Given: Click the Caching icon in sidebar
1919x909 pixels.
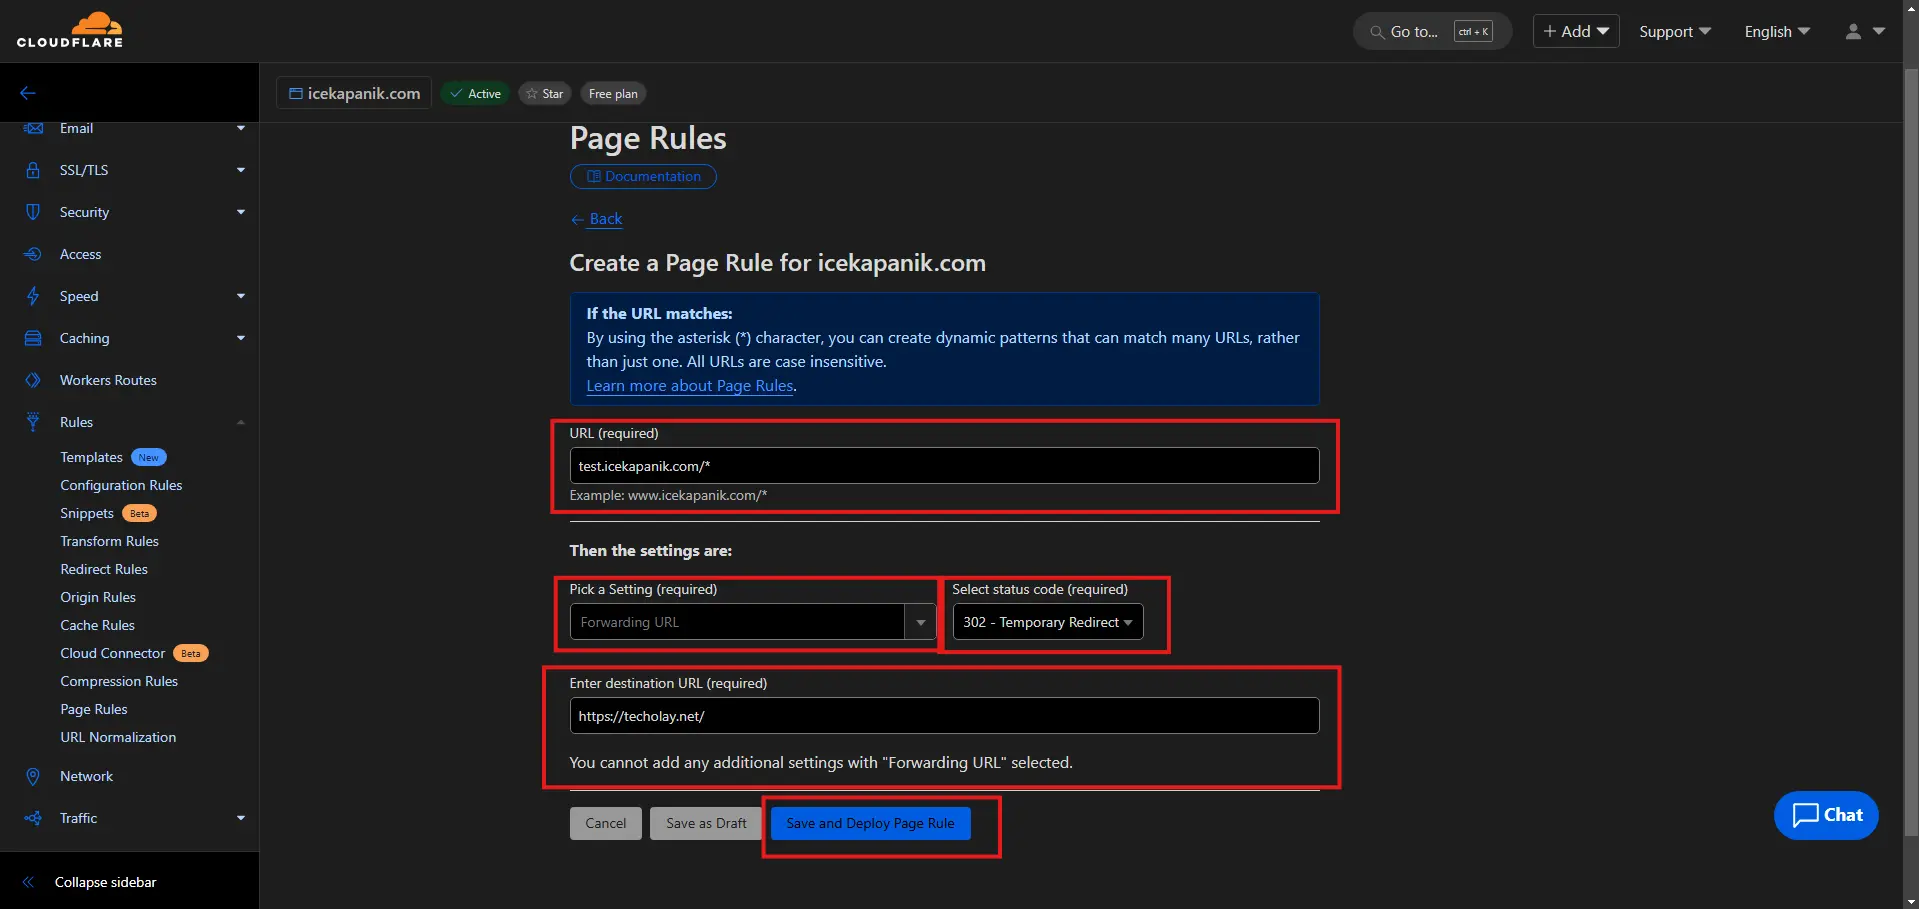Looking at the screenshot, I should [x=33, y=338].
